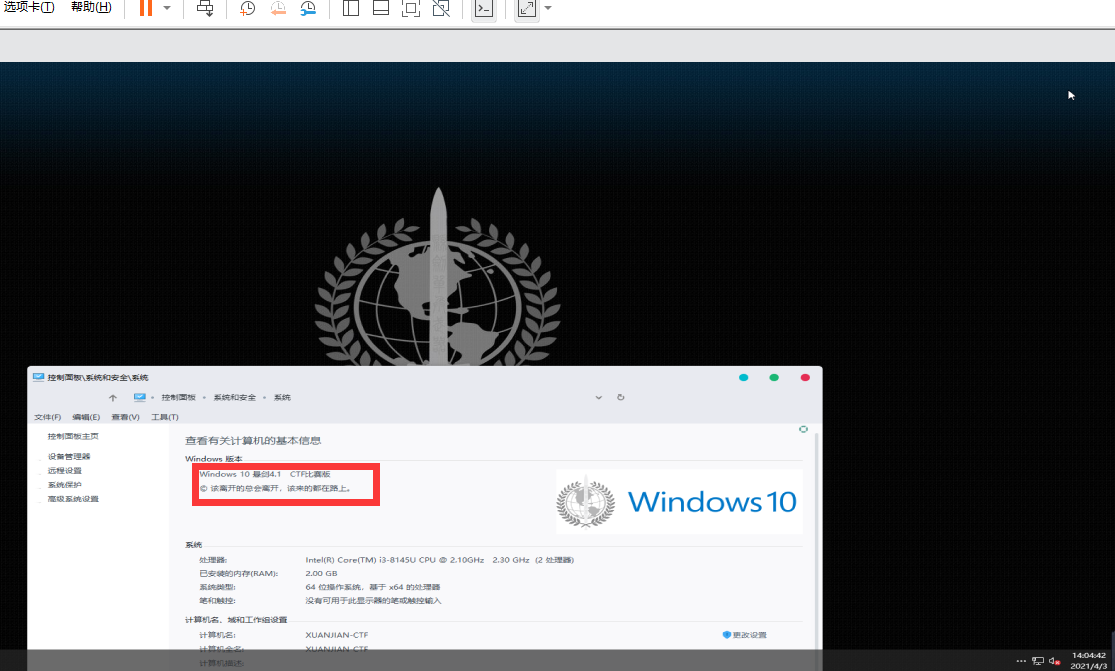The width and height of the screenshot is (1115, 671).
Task: Toggle the library sidebar panel view
Action: [x=351, y=9]
